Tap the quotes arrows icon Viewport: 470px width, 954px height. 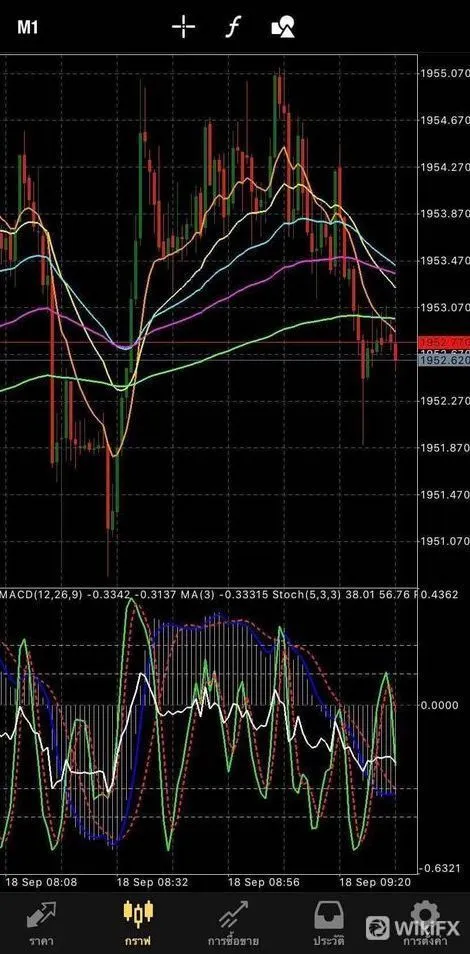coord(41,914)
